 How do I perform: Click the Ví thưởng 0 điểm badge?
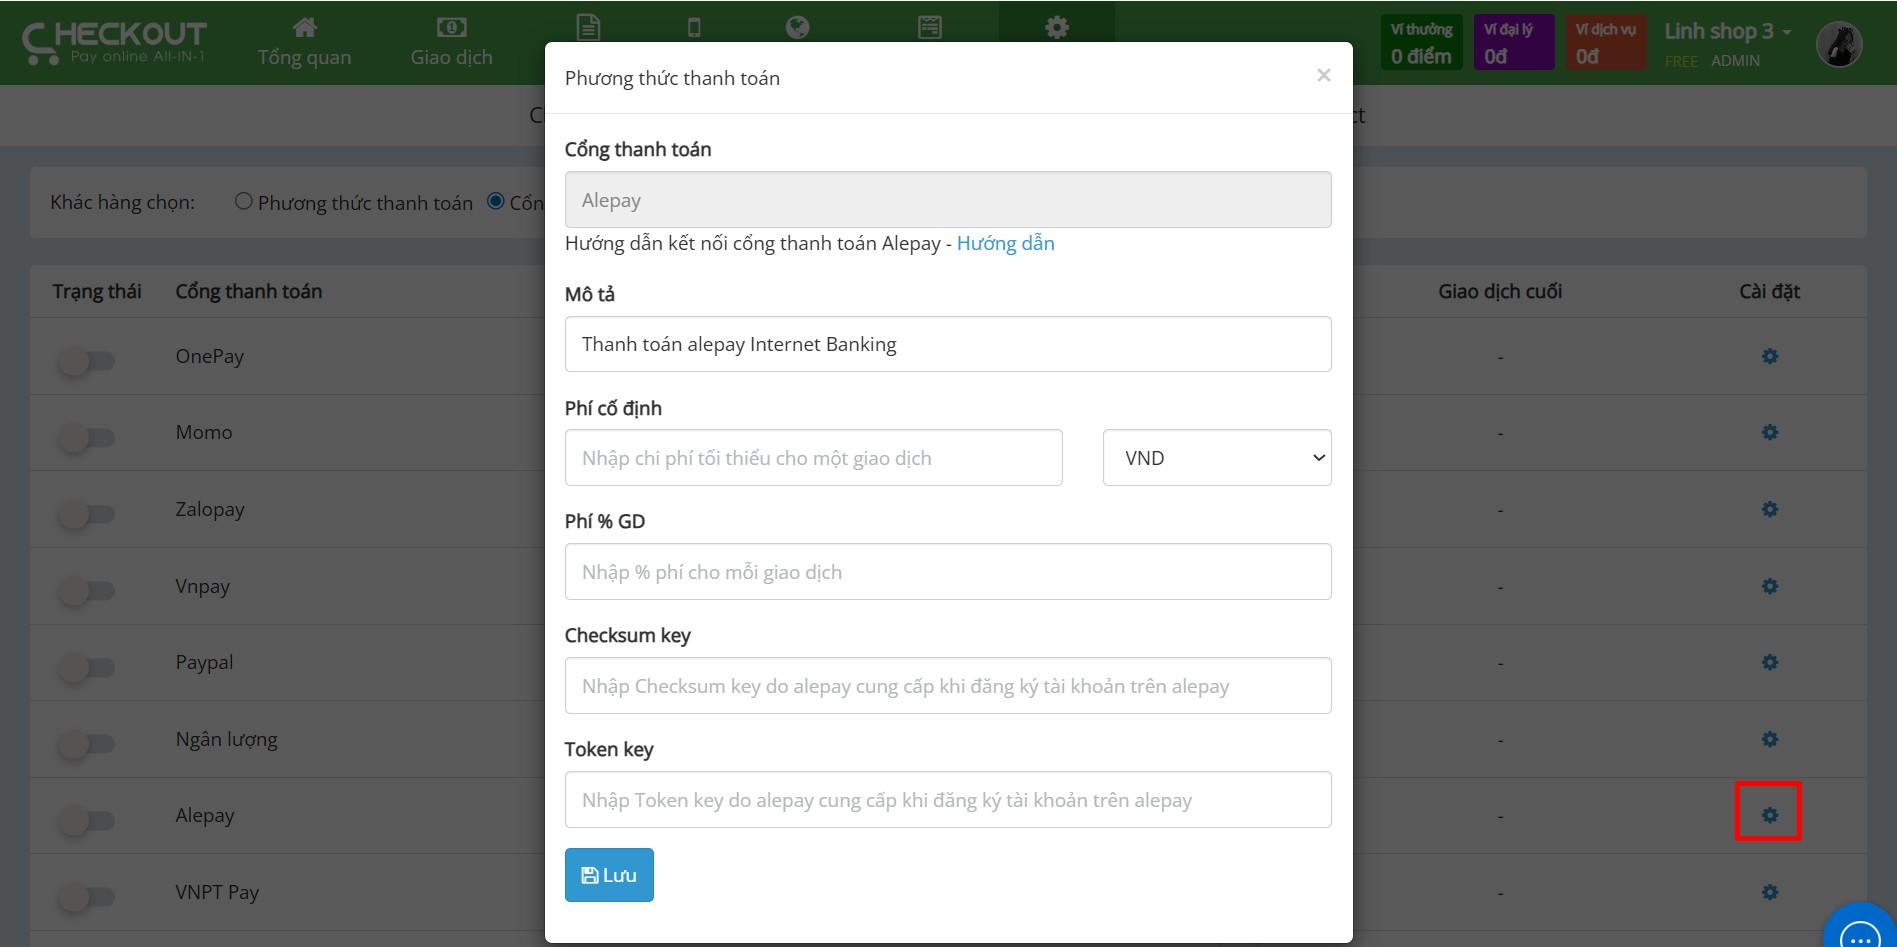pyautogui.click(x=1421, y=42)
